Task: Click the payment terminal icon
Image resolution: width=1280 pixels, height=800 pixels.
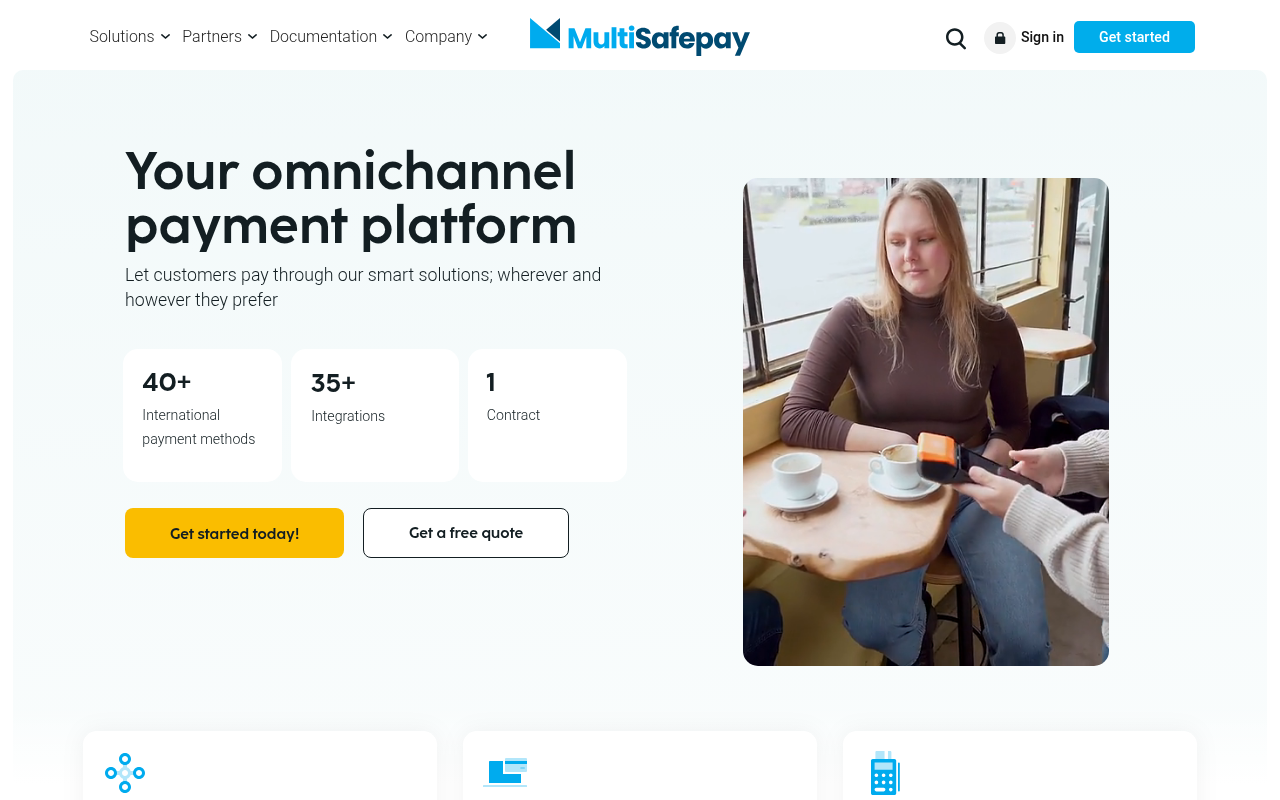Action: click(x=885, y=773)
